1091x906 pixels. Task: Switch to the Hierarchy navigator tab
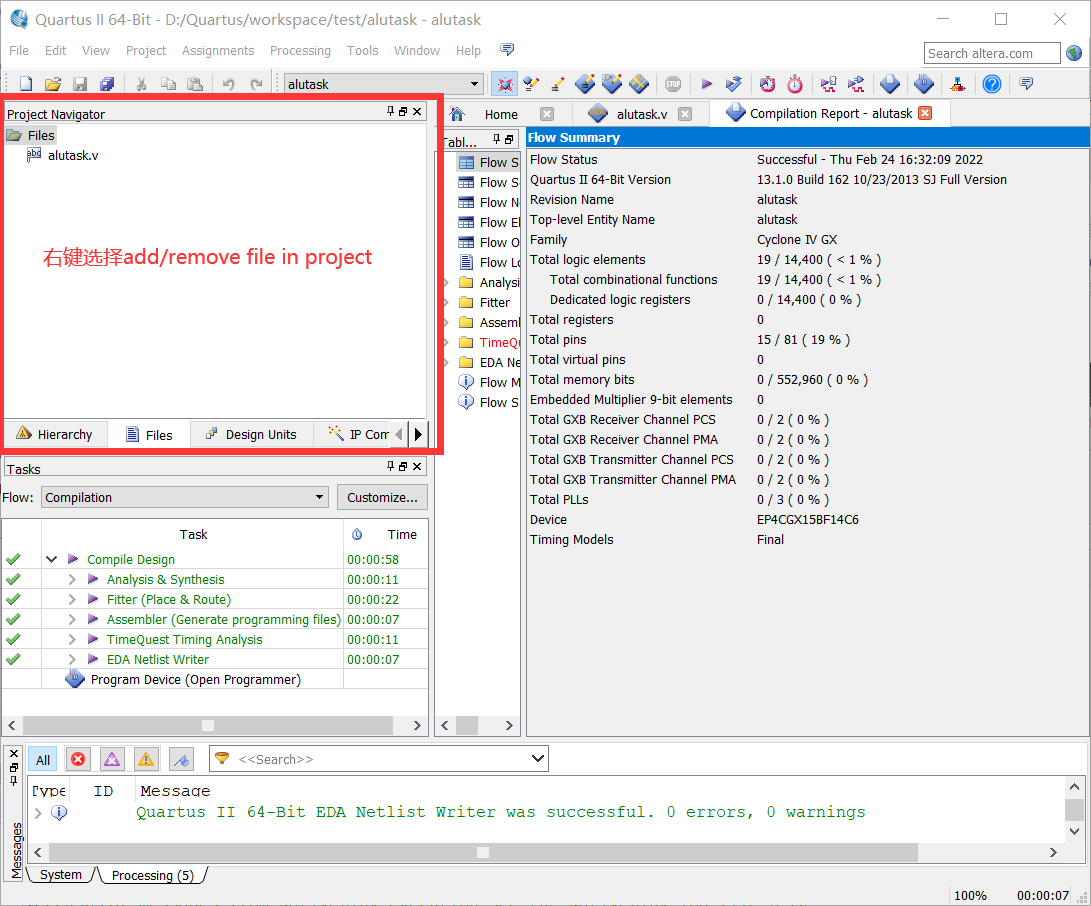(56, 434)
